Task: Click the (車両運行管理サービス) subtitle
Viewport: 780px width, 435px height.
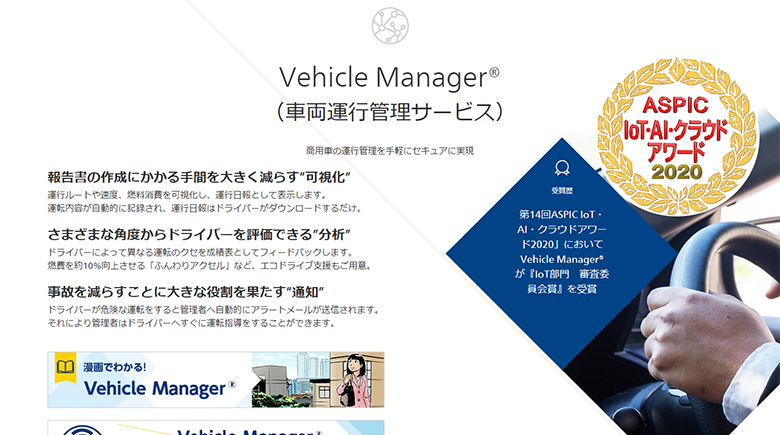Action: point(390,111)
